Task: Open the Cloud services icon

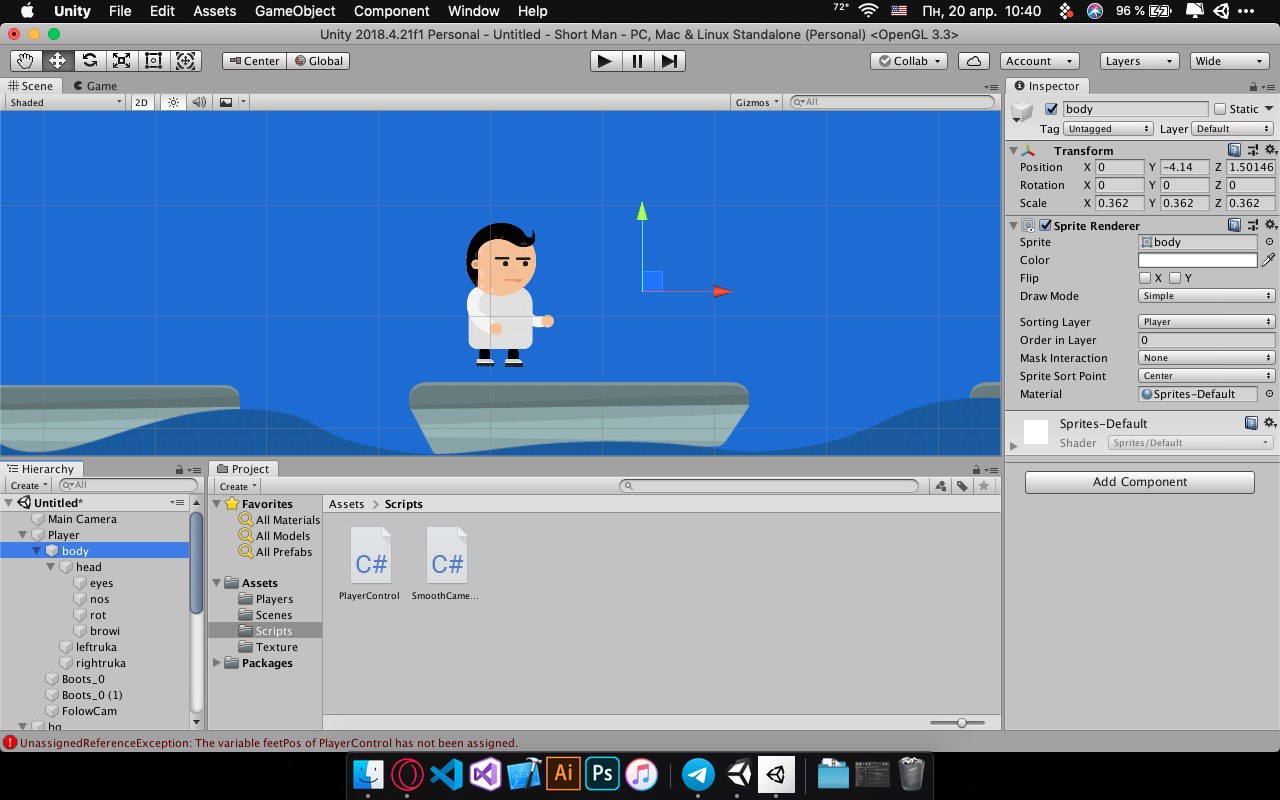Action: (974, 61)
